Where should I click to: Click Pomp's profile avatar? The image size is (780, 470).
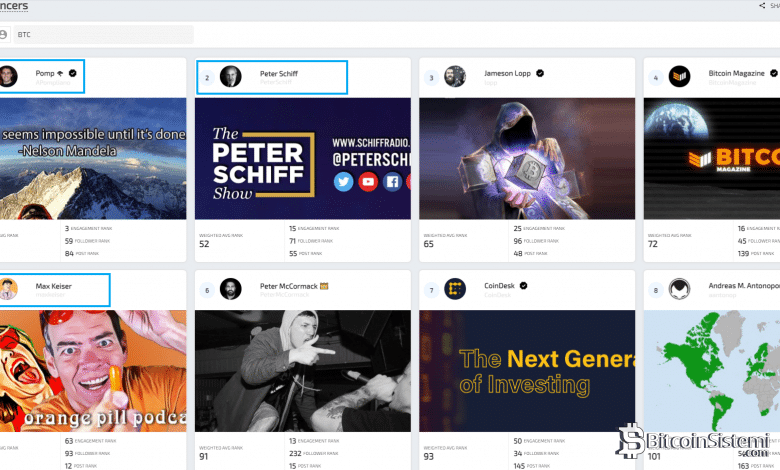click(x=8, y=77)
